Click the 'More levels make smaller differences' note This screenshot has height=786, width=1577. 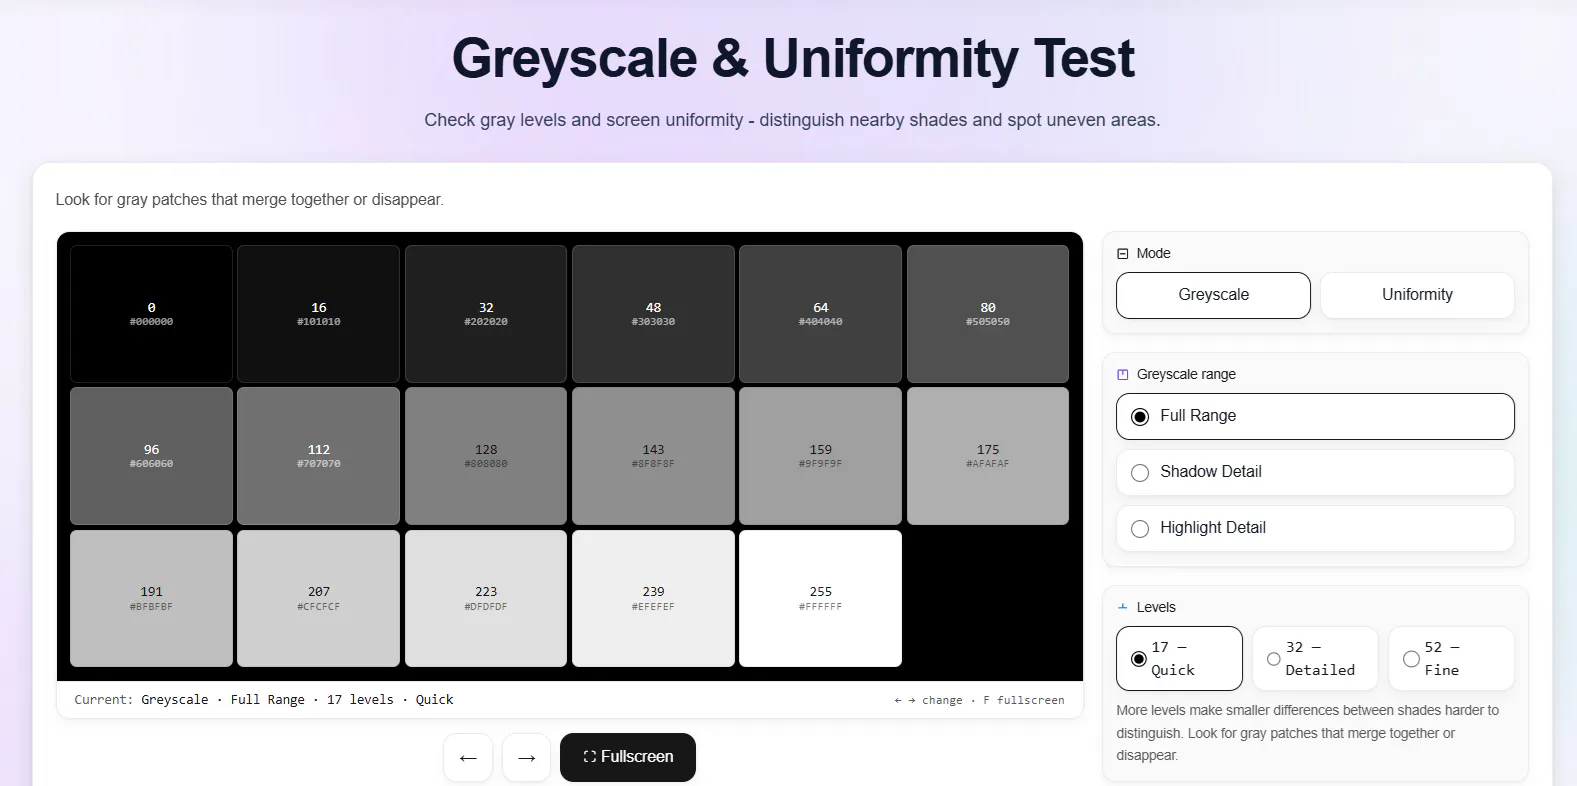(1308, 733)
